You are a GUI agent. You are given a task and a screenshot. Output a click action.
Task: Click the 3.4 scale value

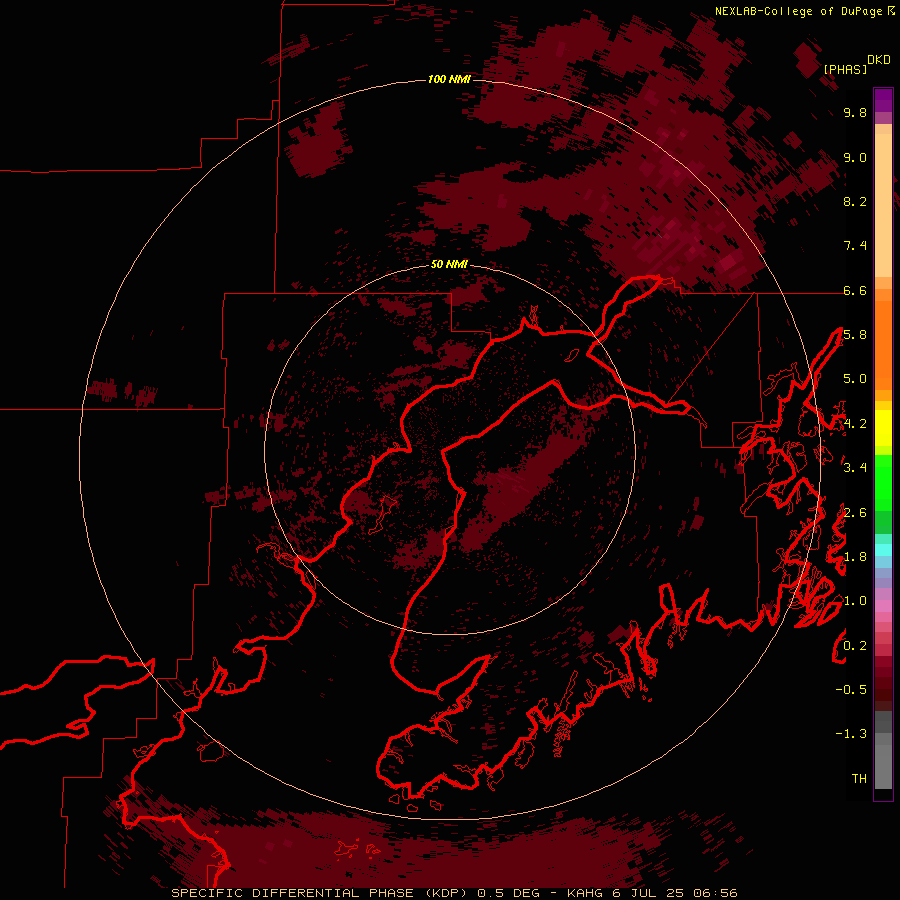point(855,468)
